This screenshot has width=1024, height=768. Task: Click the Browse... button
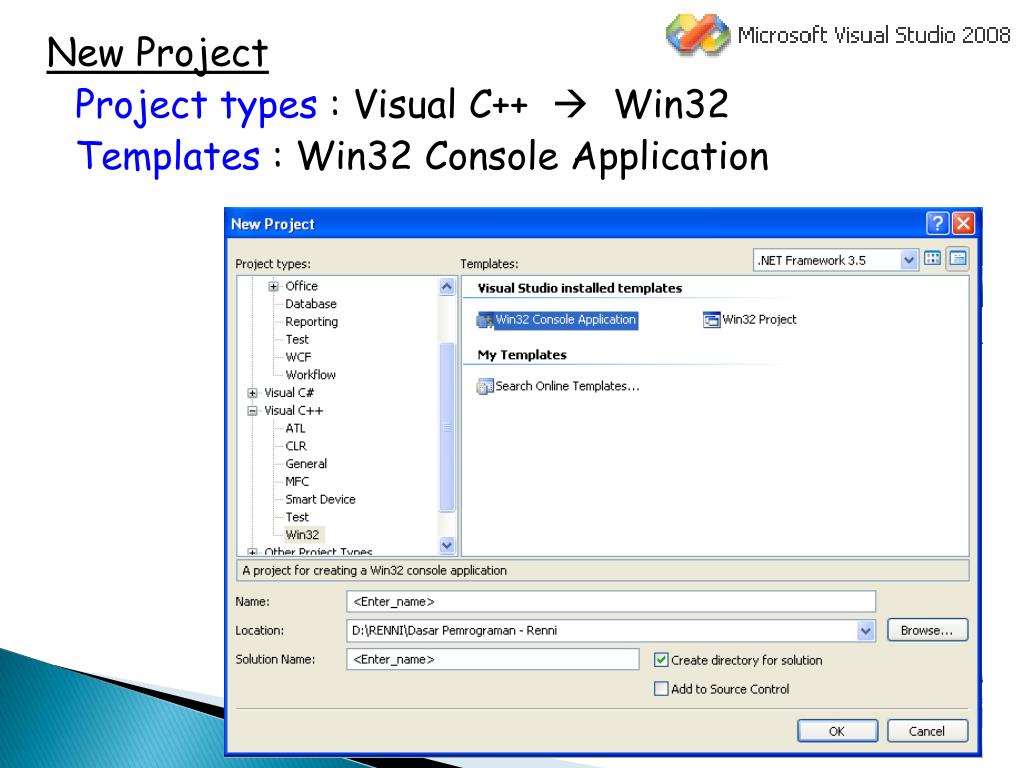927,631
